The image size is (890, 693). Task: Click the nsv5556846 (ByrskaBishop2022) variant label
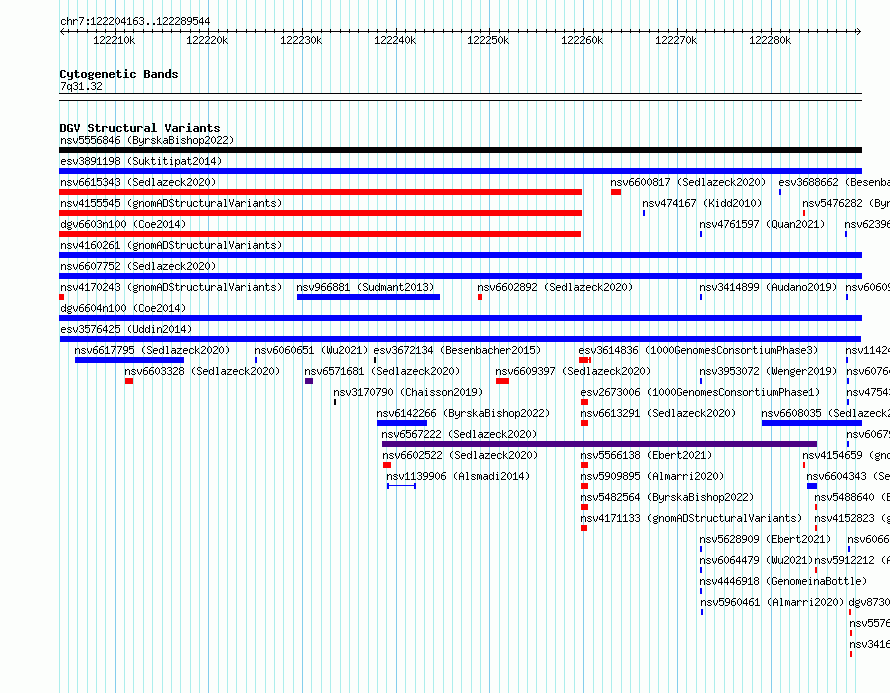147,140
